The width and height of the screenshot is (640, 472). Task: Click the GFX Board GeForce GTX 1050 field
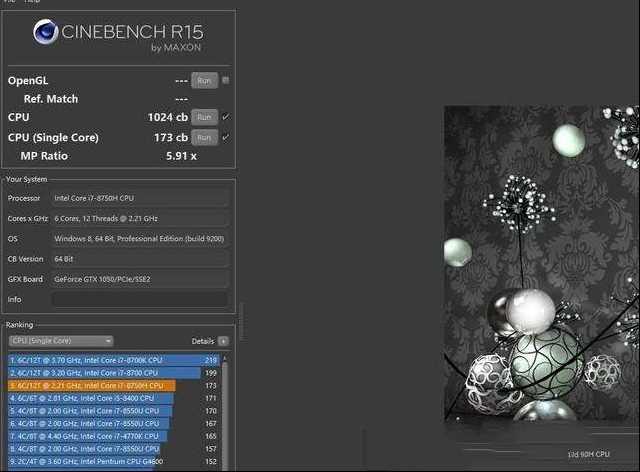pyautogui.click(x=140, y=279)
